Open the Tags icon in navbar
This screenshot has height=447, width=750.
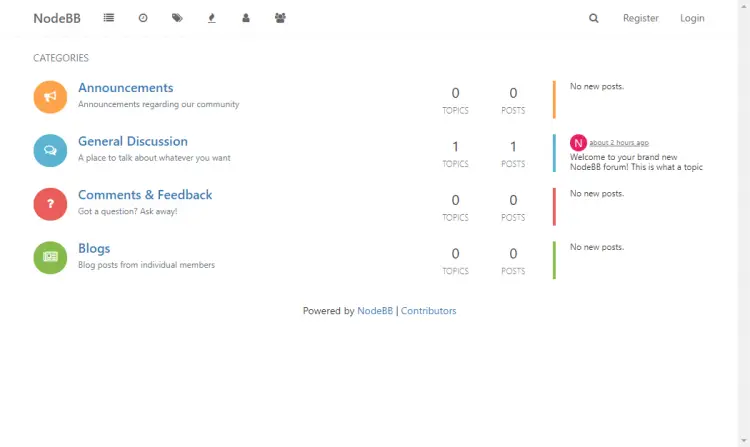[177, 18]
